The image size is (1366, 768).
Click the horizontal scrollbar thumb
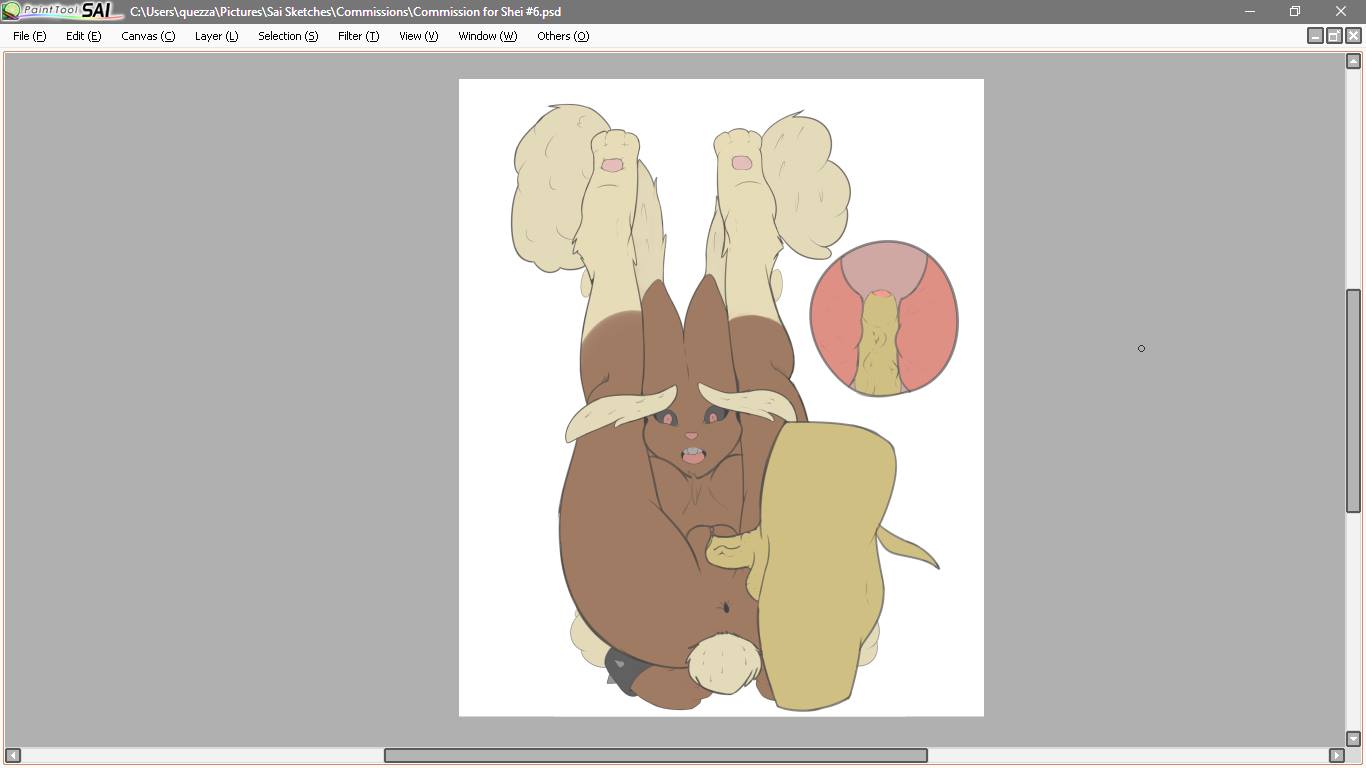(655, 755)
